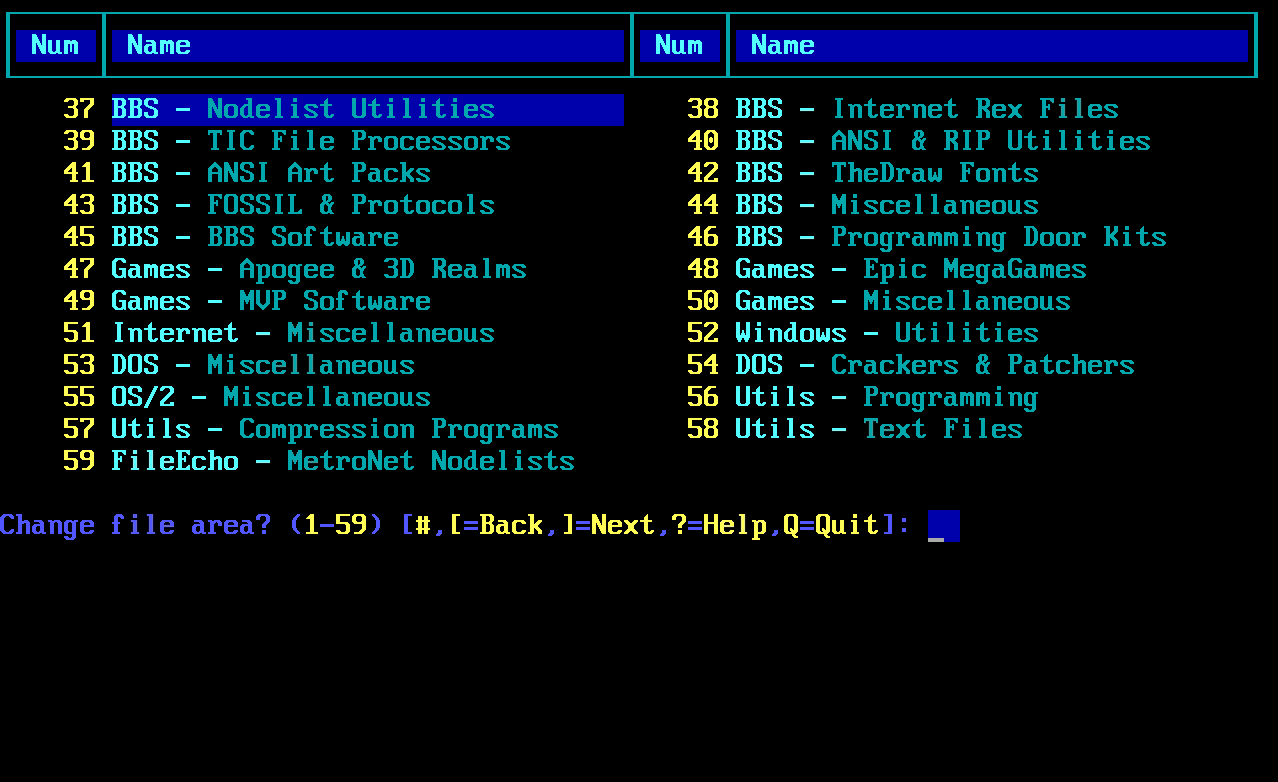Open area 47 Games - Apogee & 3D Realms
The width and height of the screenshot is (1278, 782).
[295, 269]
